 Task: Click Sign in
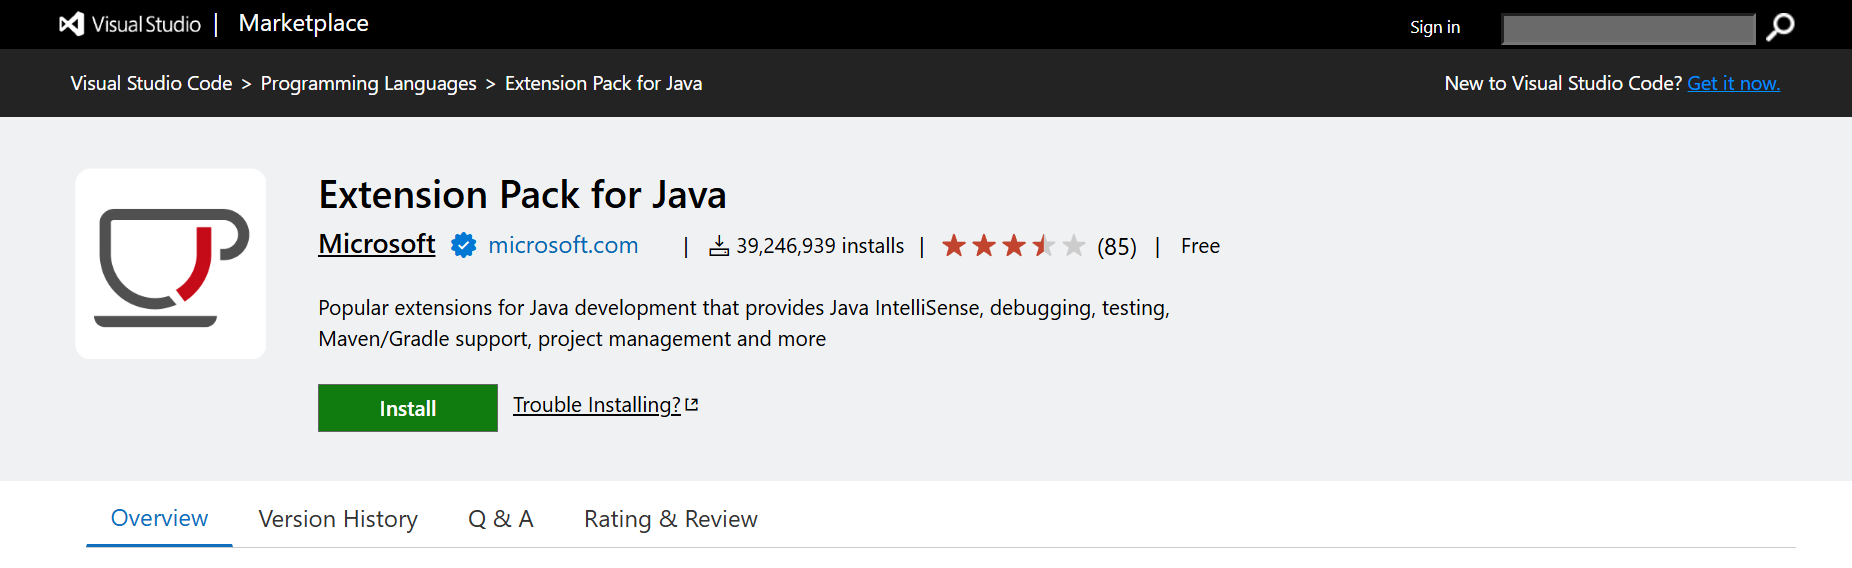tap(1435, 27)
